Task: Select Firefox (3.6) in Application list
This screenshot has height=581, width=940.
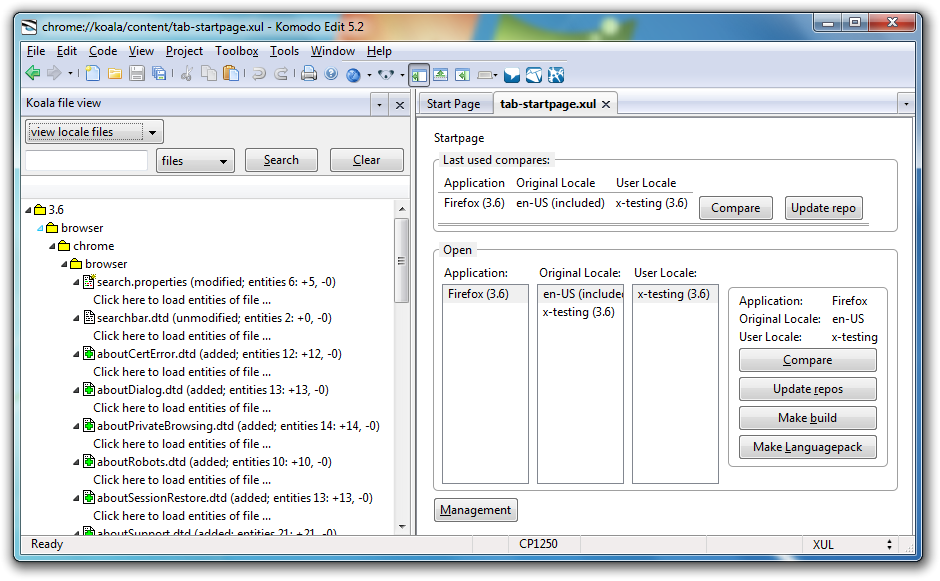Action: pyautogui.click(x=485, y=294)
